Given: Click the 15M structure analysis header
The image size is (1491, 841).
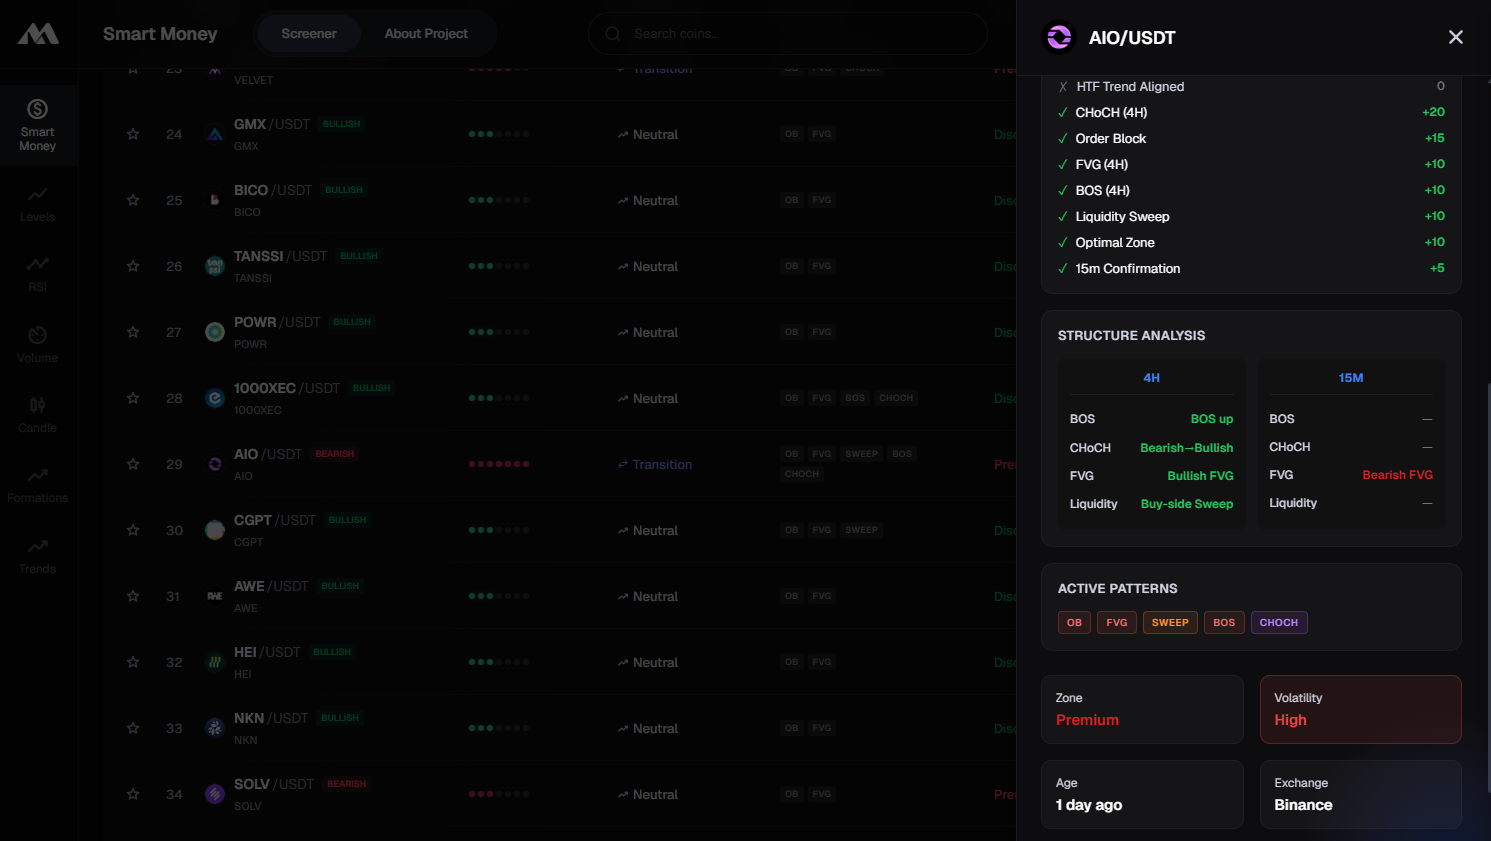Looking at the screenshot, I should point(1351,378).
